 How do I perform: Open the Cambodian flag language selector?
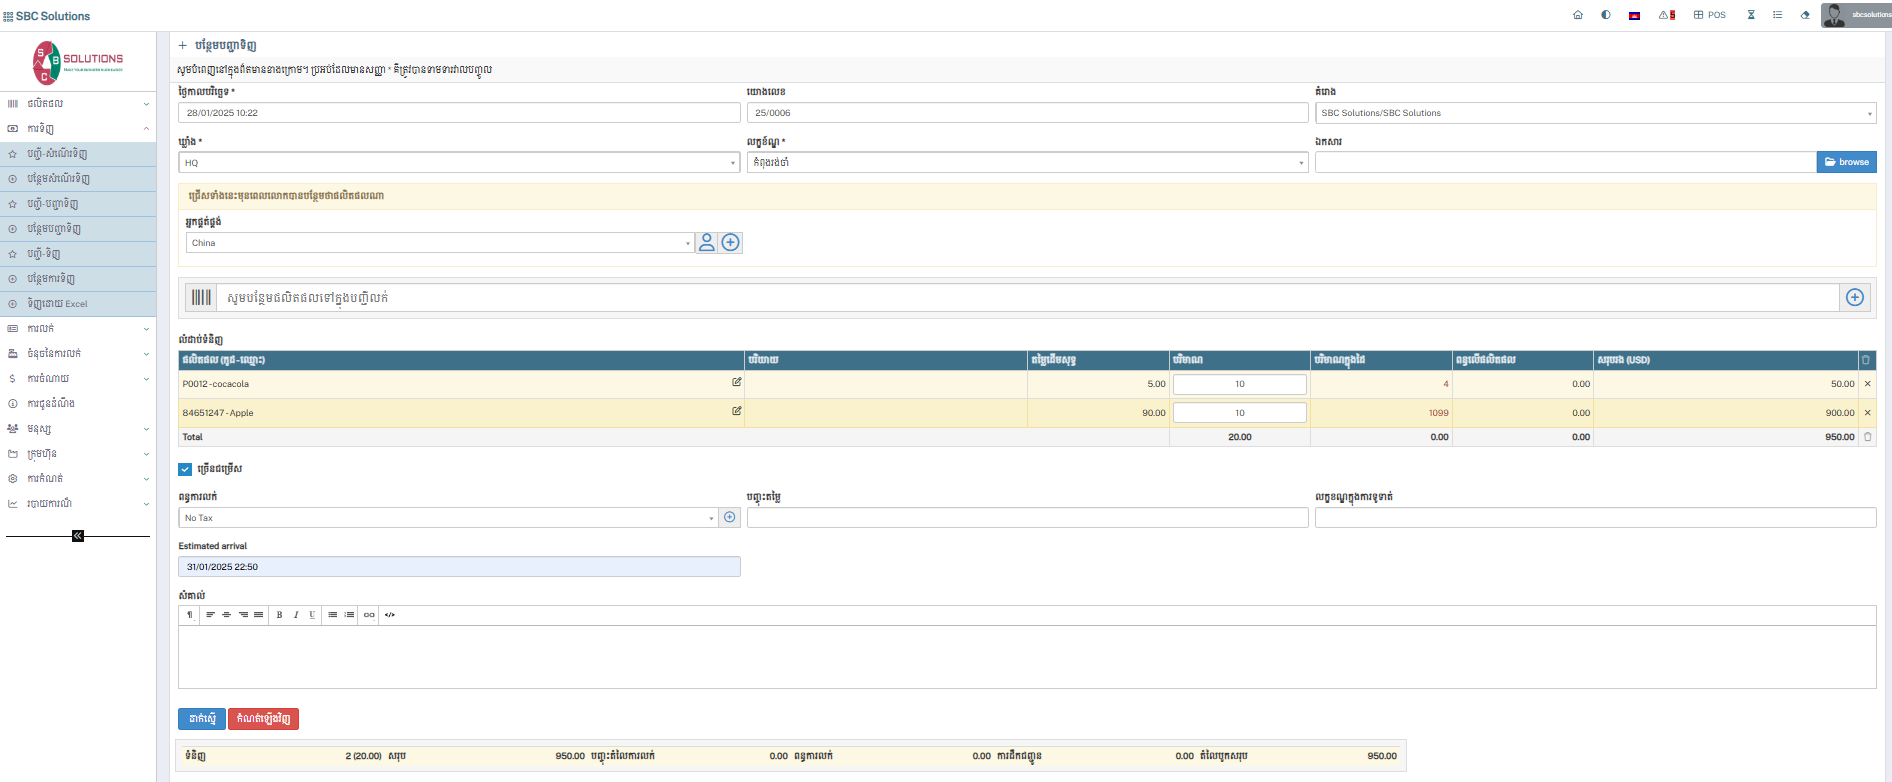pos(1634,15)
